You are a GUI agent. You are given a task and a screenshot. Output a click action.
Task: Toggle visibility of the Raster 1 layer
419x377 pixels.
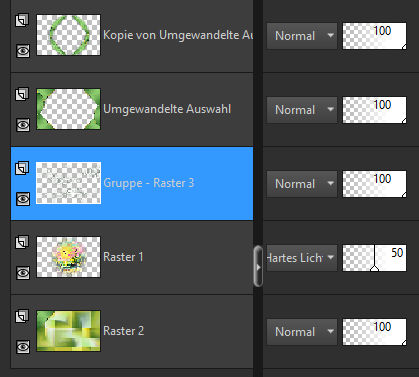tap(23, 273)
